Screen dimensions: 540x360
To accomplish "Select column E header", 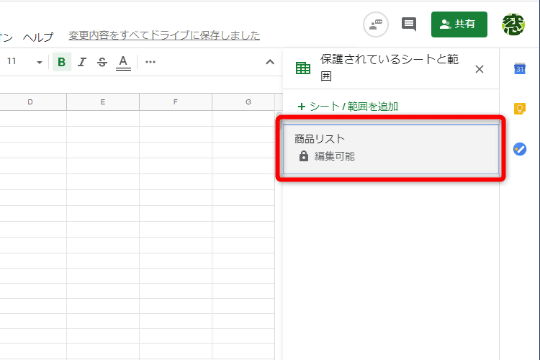I will click(103, 102).
